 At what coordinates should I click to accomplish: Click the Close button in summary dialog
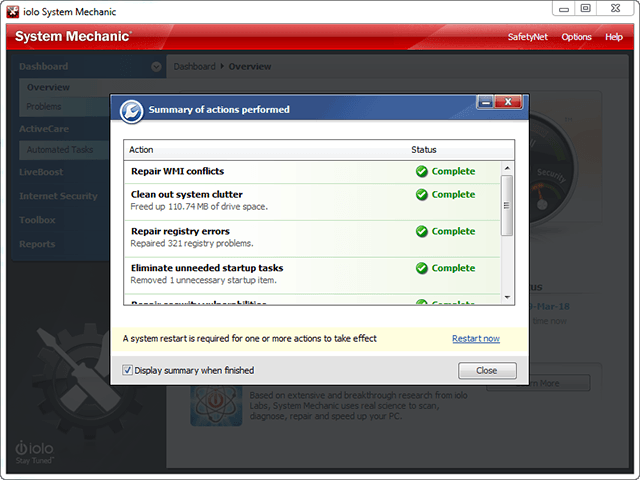[487, 371]
